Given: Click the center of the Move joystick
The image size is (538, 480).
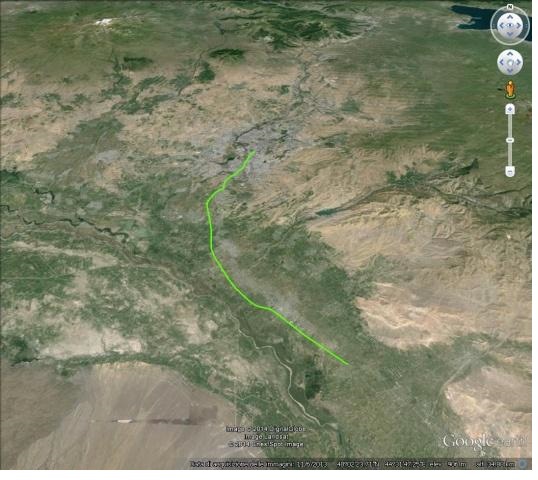Looking at the screenshot, I should tap(510, 62).
